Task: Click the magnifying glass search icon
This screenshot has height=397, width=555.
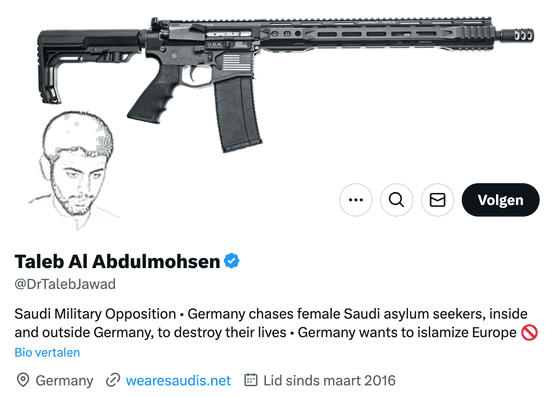Action: point(396,200)
